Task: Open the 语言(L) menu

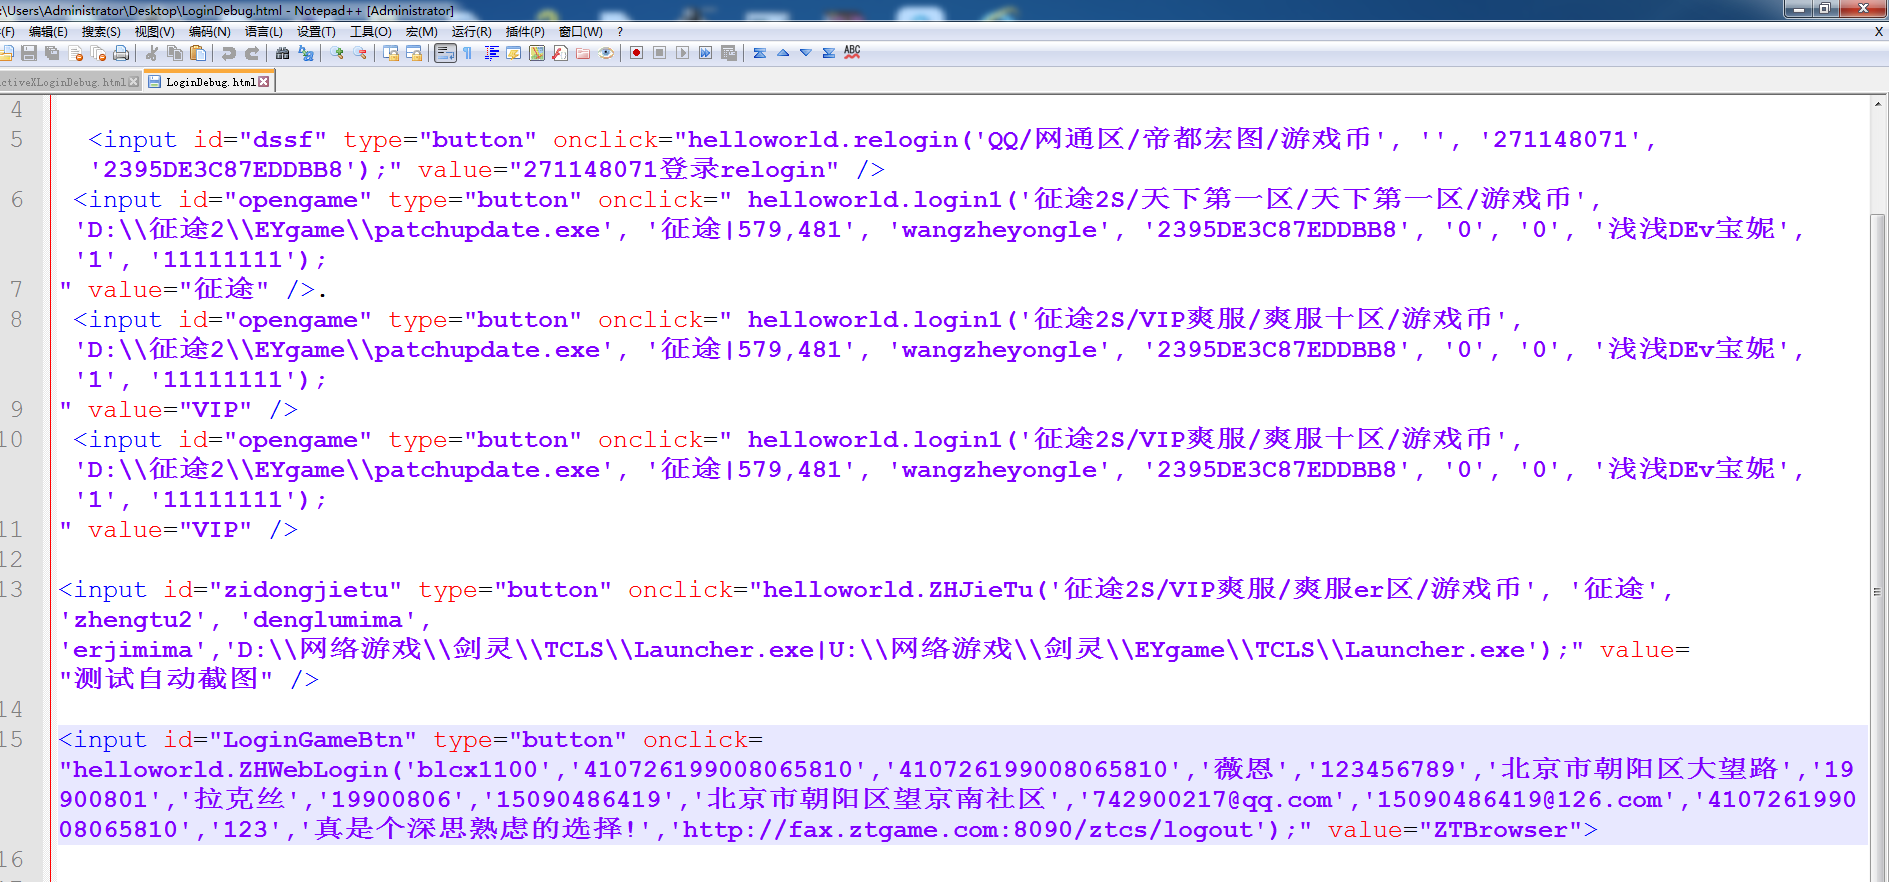Action: [264, 32]
